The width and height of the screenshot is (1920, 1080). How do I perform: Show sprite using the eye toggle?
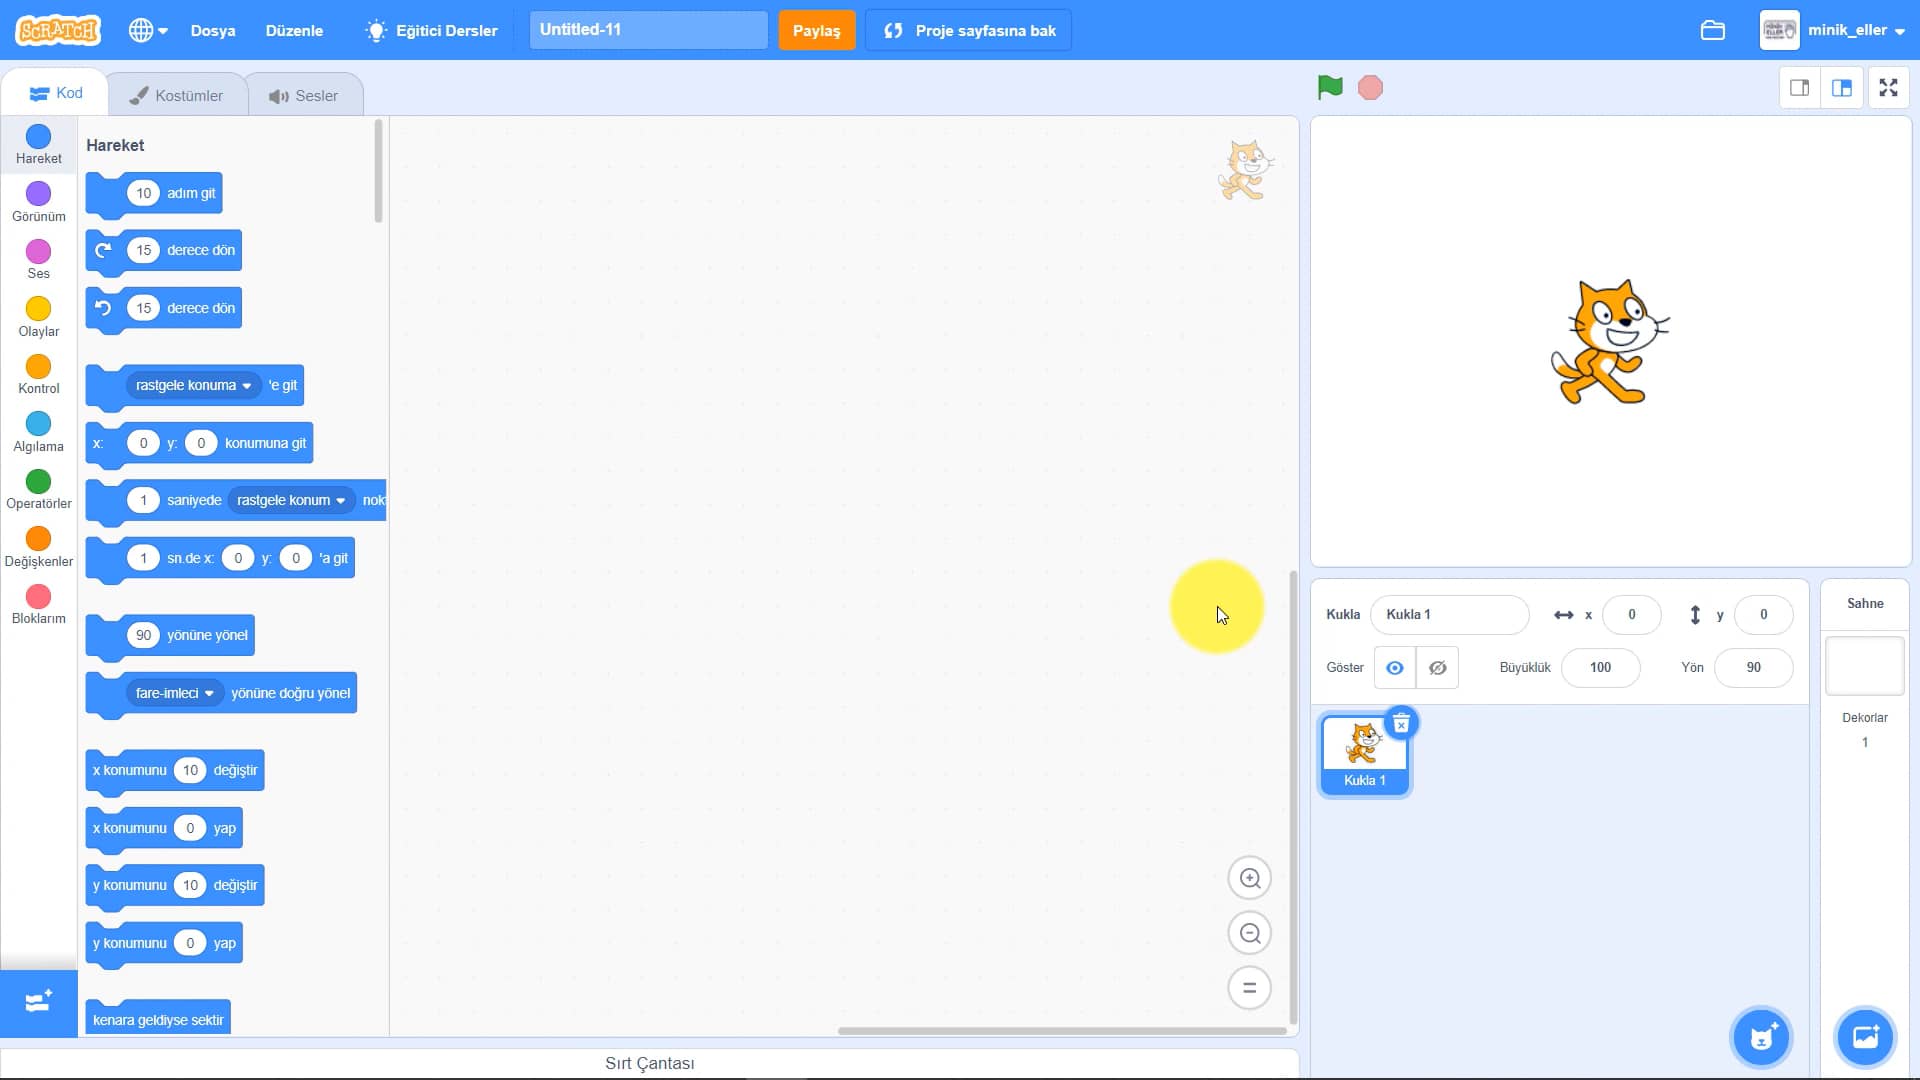[x=1394, y=668]
